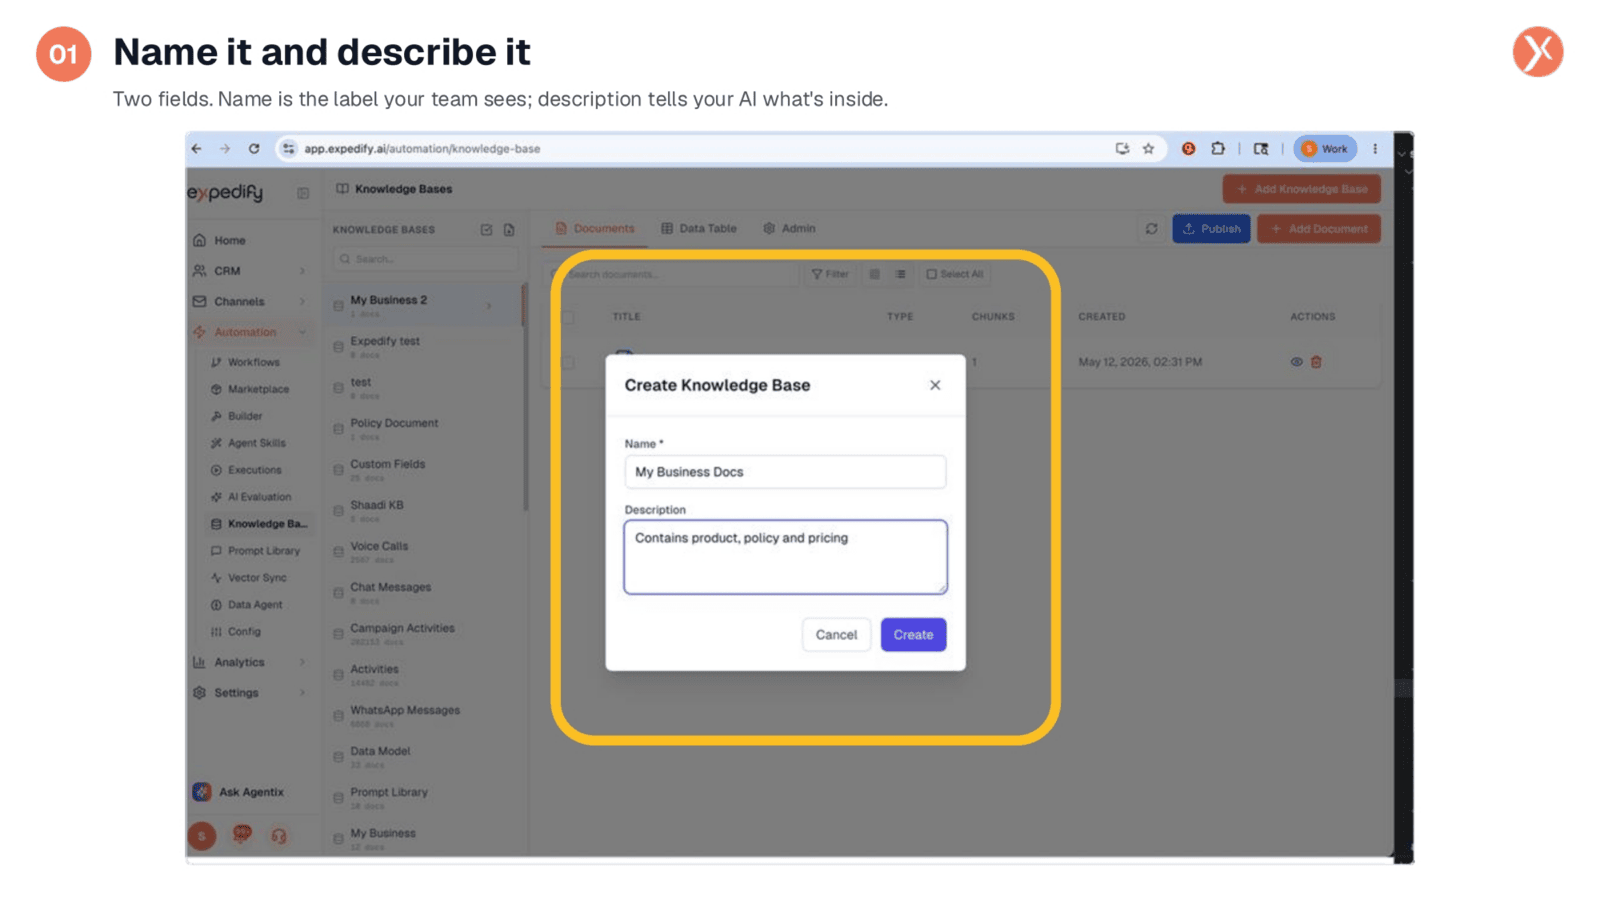This screenshot has height=900, width=1600.
Task: Click Create button in dialog
Action: [913, 635]
